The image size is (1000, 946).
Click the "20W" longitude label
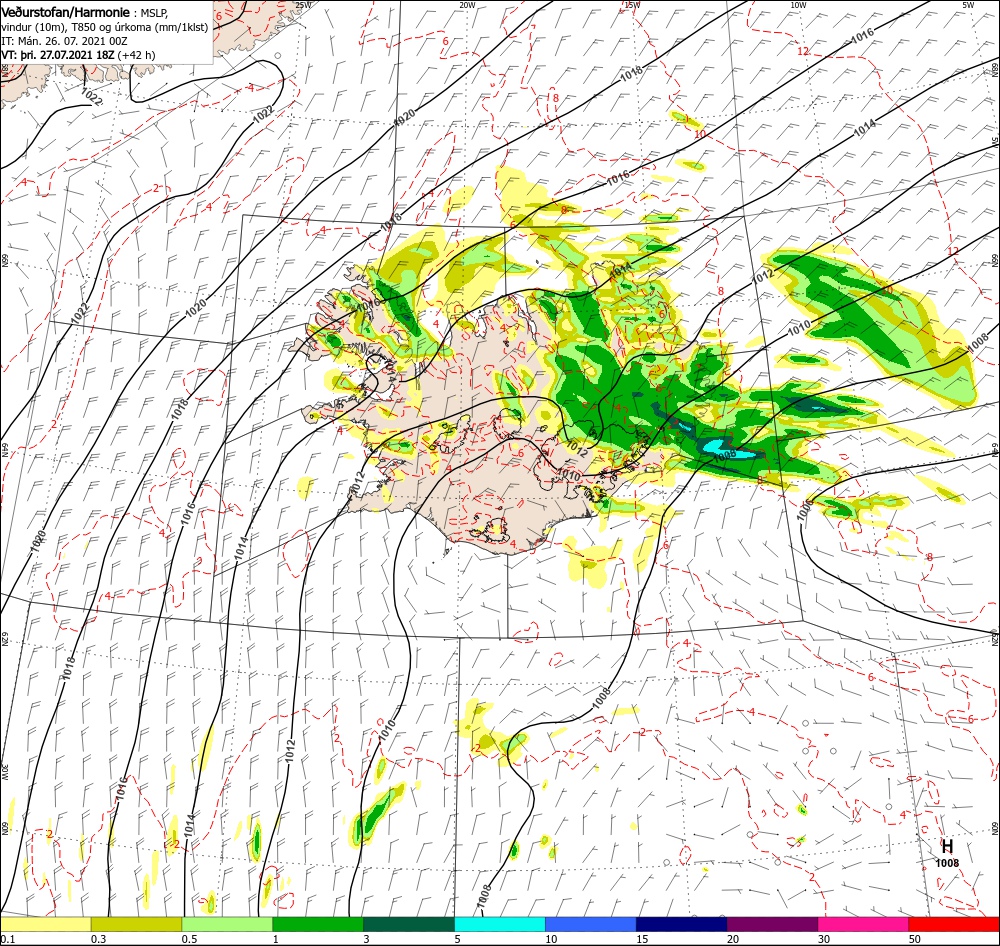tap(467, 5)
